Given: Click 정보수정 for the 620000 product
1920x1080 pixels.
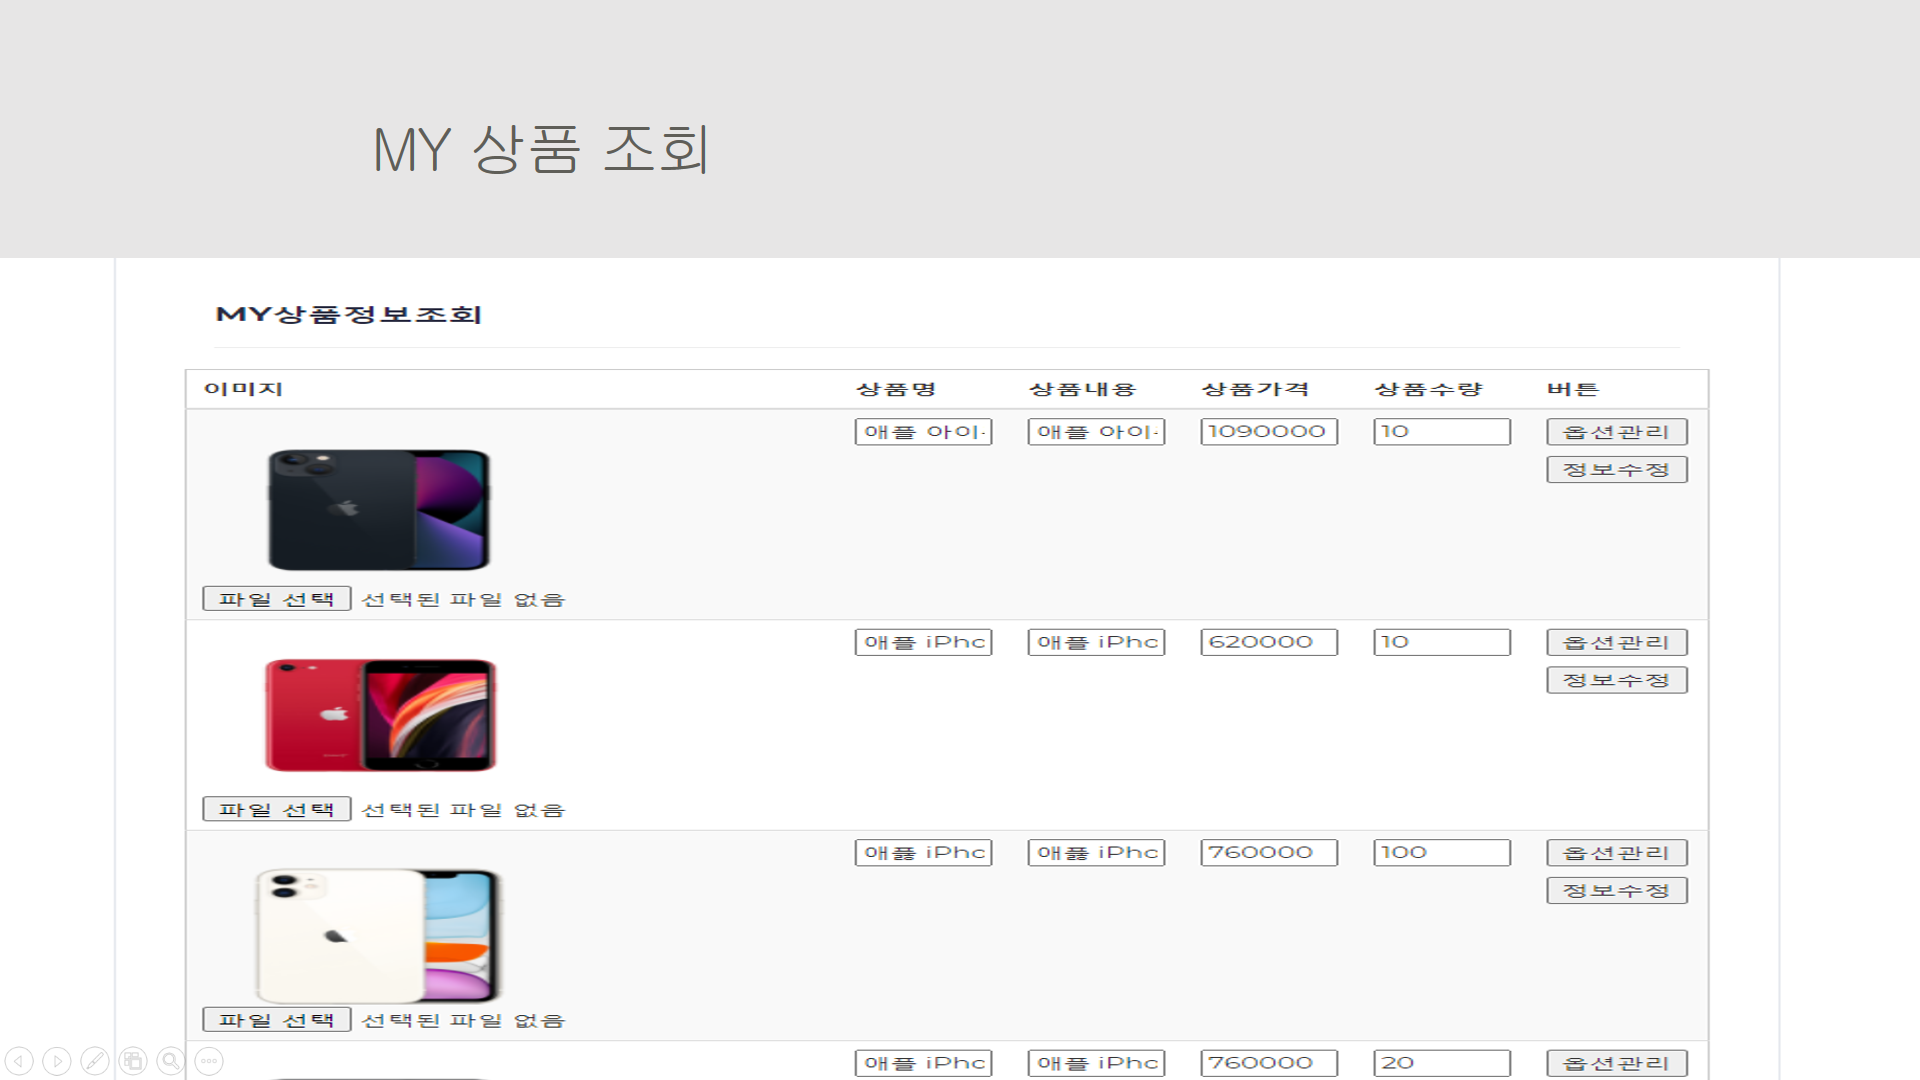Looking at the screenshot, I should click(1617, 680).
